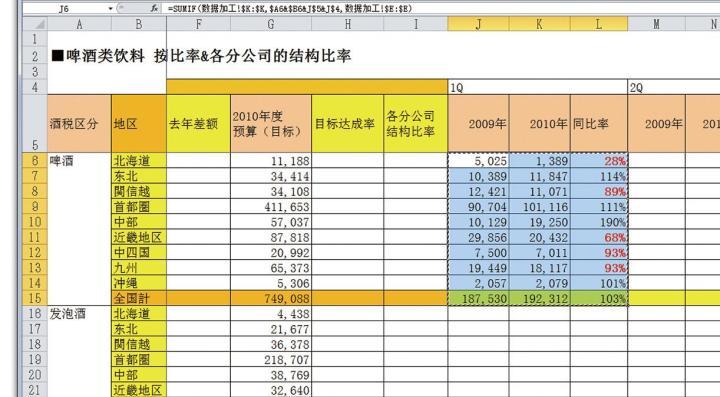Select row 2 header
The image size is (720, 397).
(35, 56)
